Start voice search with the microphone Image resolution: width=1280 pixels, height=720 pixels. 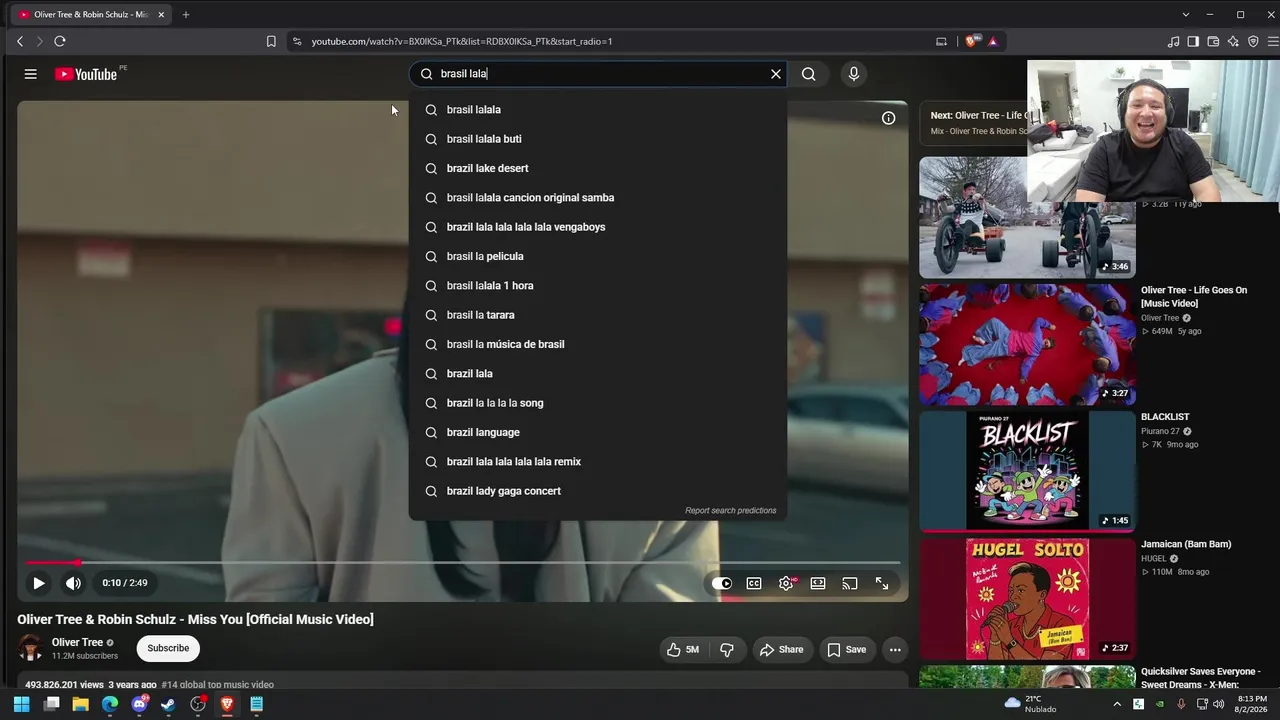(853, 74)
